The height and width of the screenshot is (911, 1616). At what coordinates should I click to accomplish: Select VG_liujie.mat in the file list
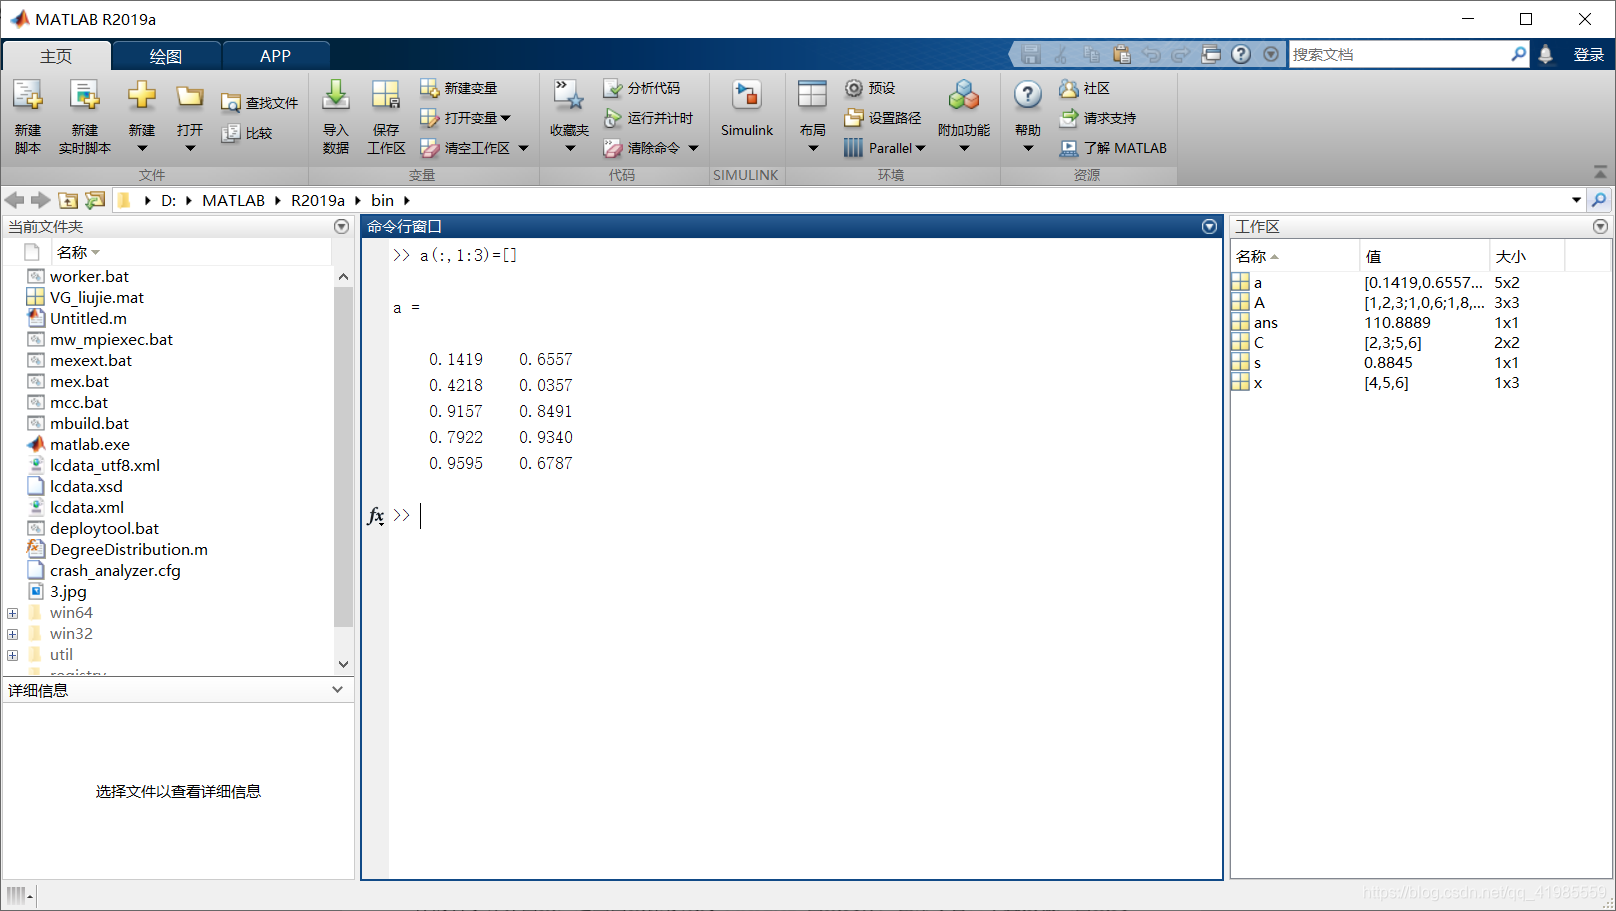point(97,298)
